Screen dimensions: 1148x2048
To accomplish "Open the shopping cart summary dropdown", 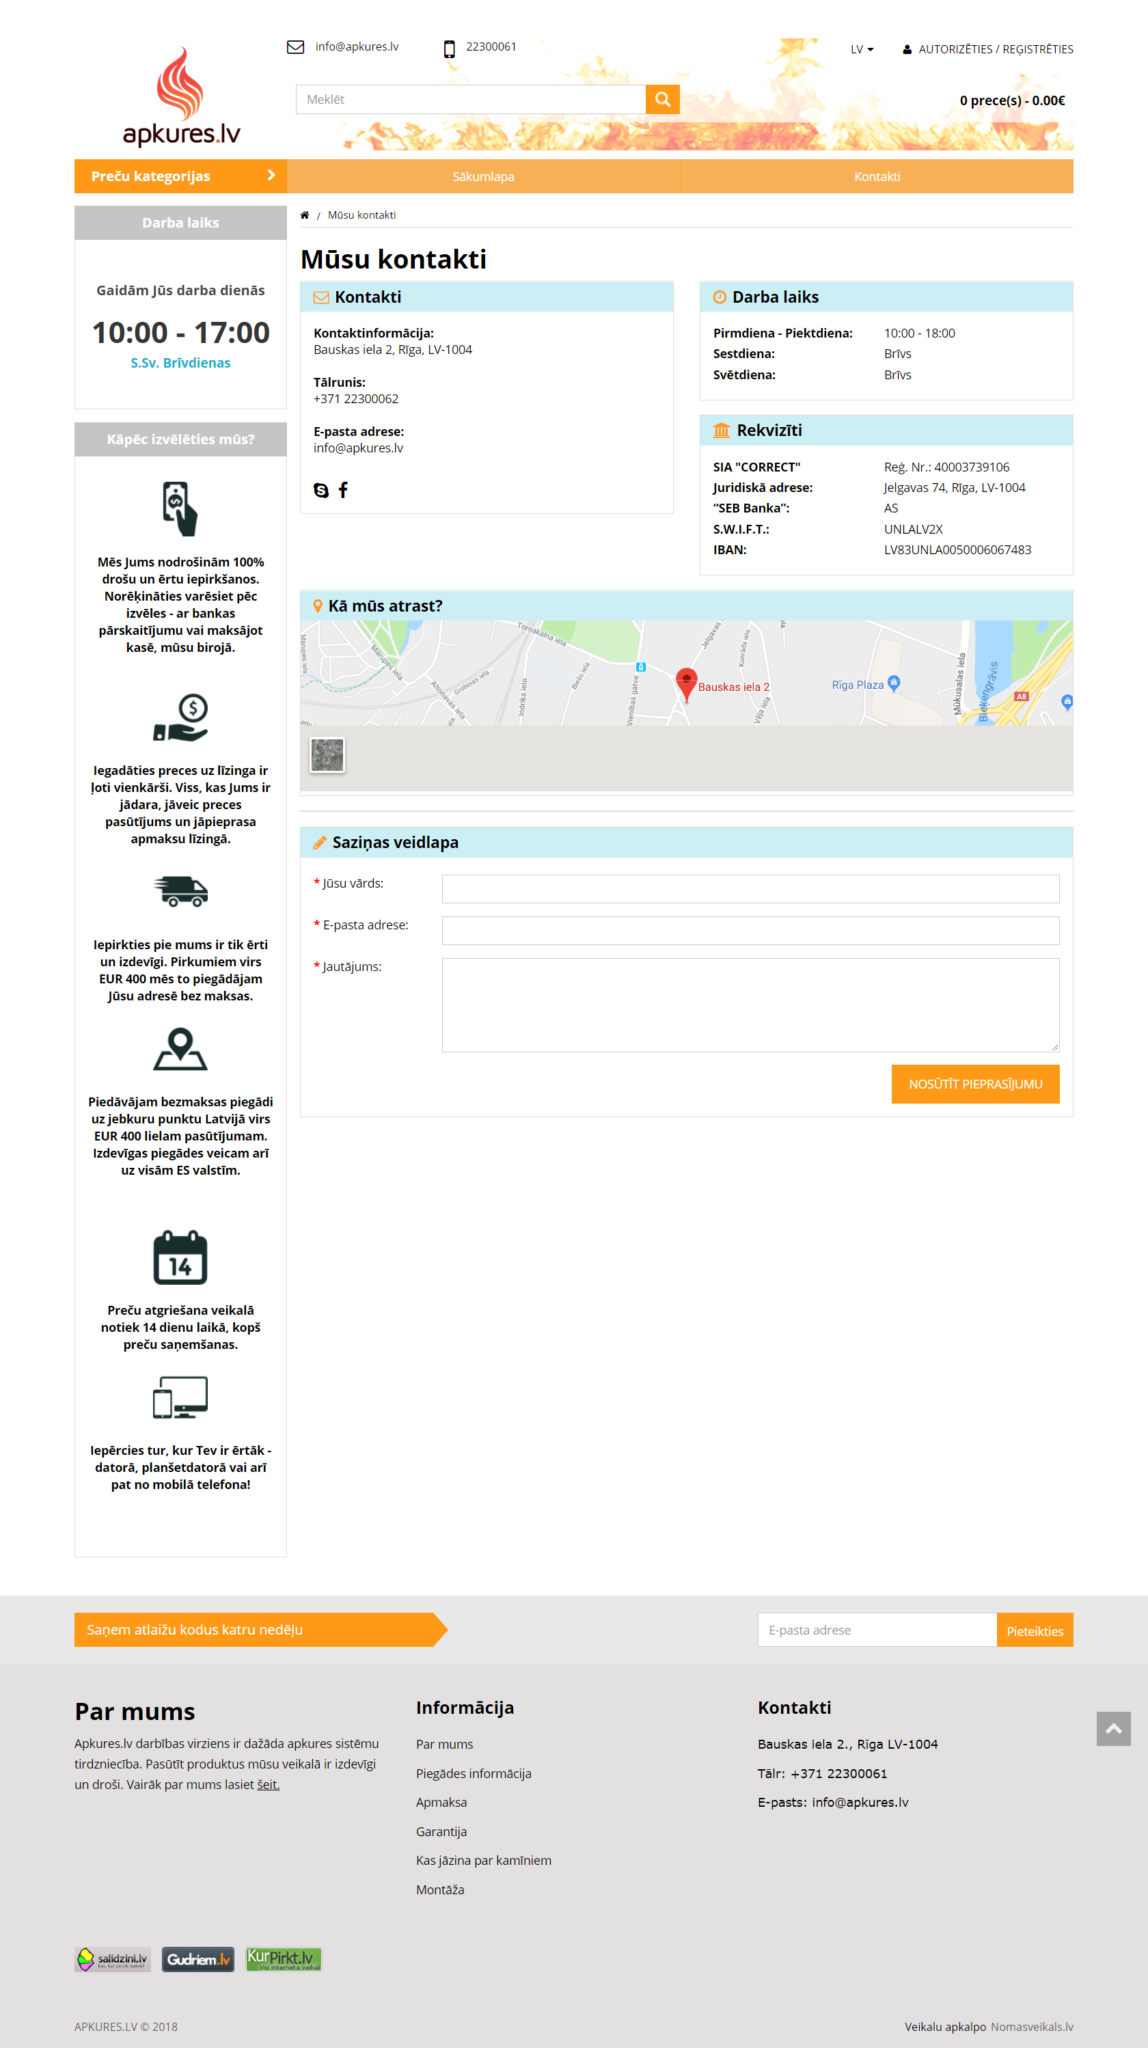I will point(1011,101).
